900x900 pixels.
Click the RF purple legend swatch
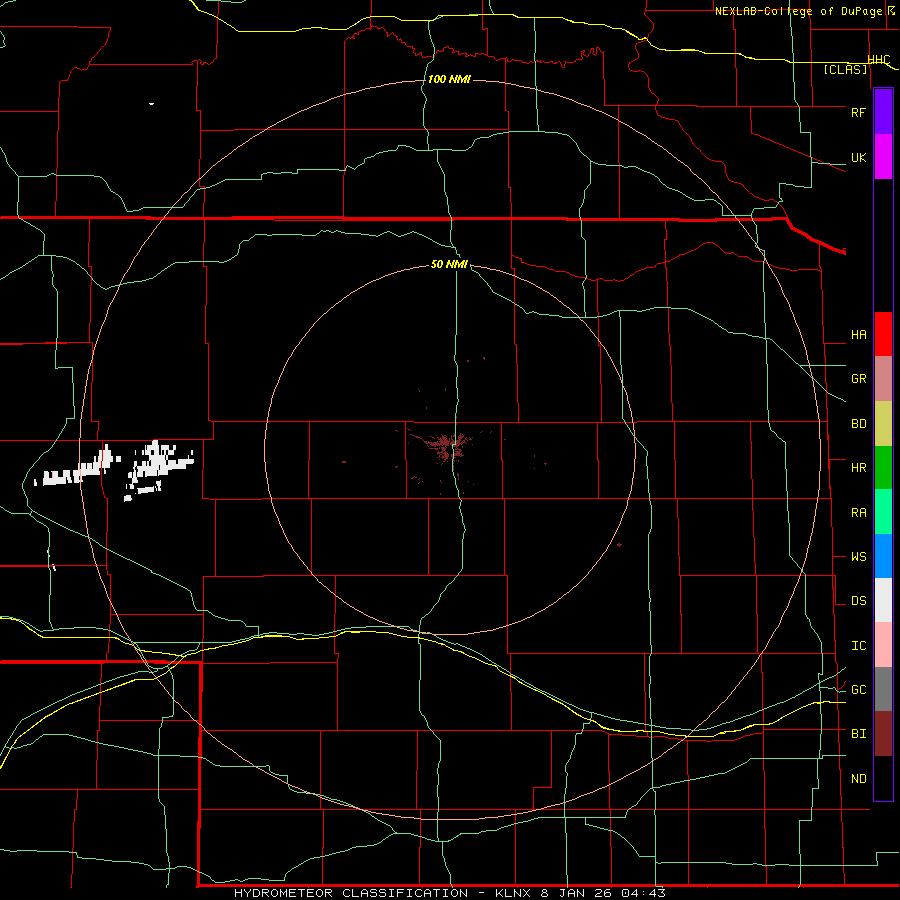(883, 112)
